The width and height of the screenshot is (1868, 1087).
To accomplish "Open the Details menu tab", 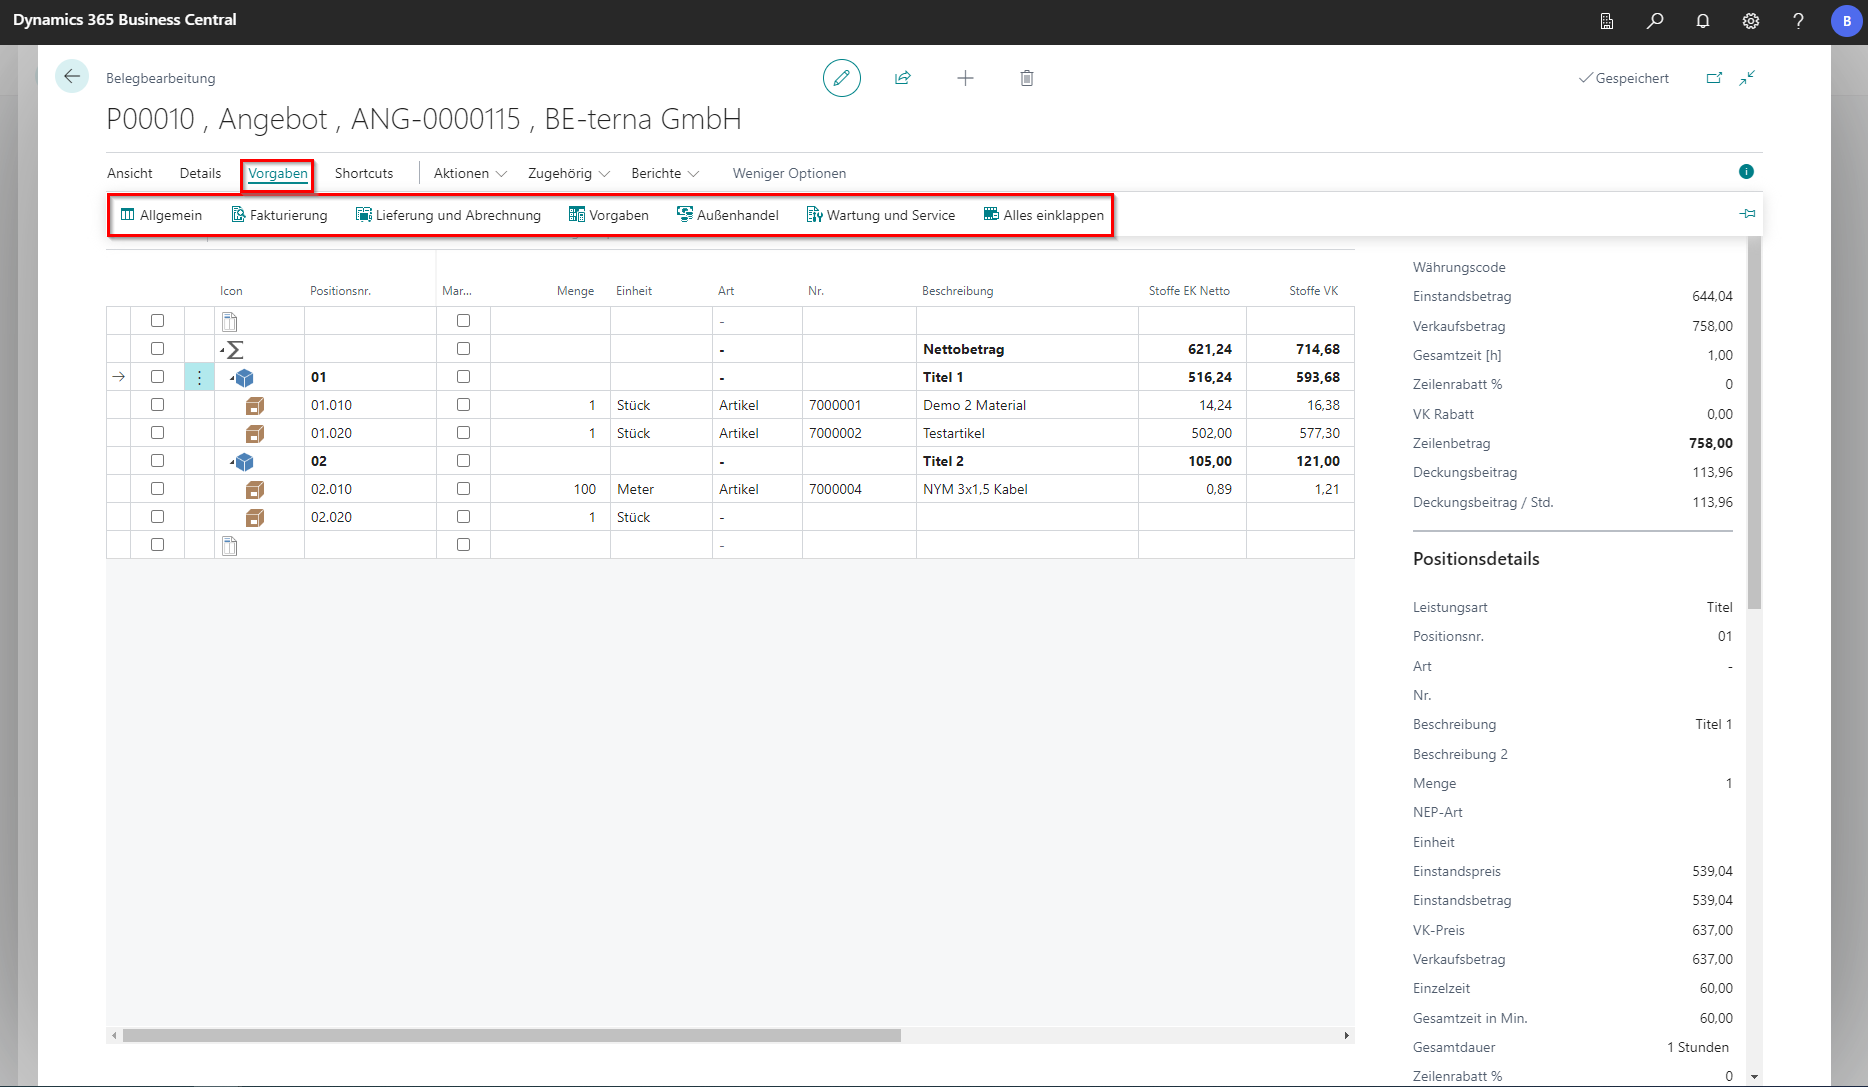I will click(x=200, y=173).
